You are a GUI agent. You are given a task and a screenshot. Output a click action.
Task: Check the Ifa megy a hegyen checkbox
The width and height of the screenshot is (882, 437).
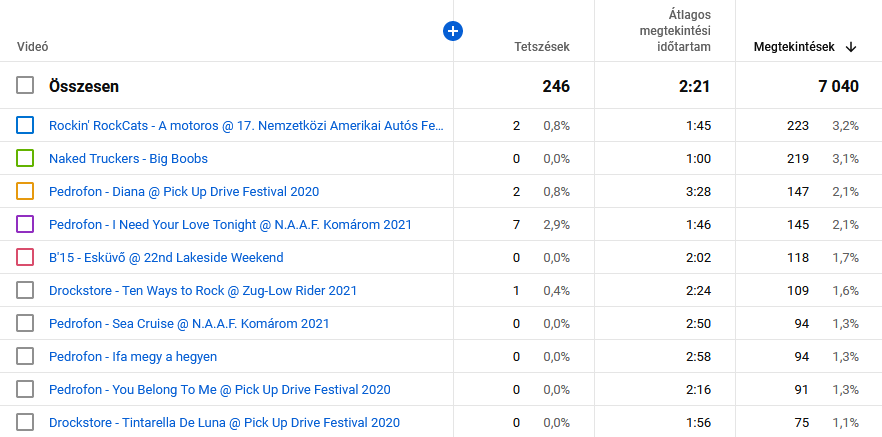26,356
